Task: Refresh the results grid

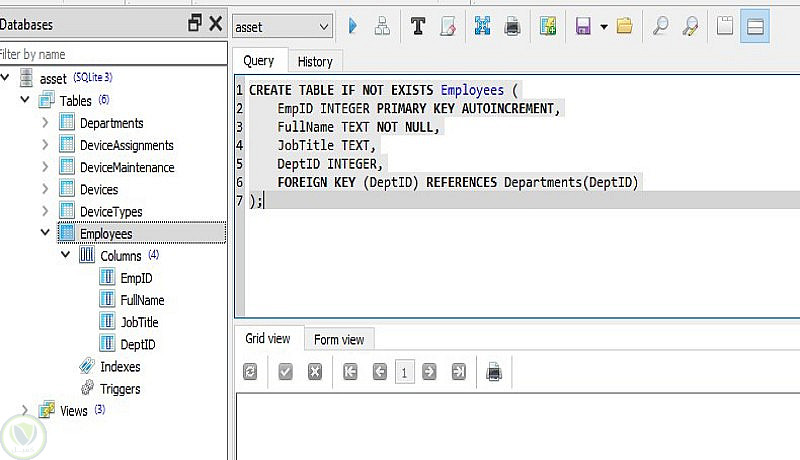Action: click(250, 372)
